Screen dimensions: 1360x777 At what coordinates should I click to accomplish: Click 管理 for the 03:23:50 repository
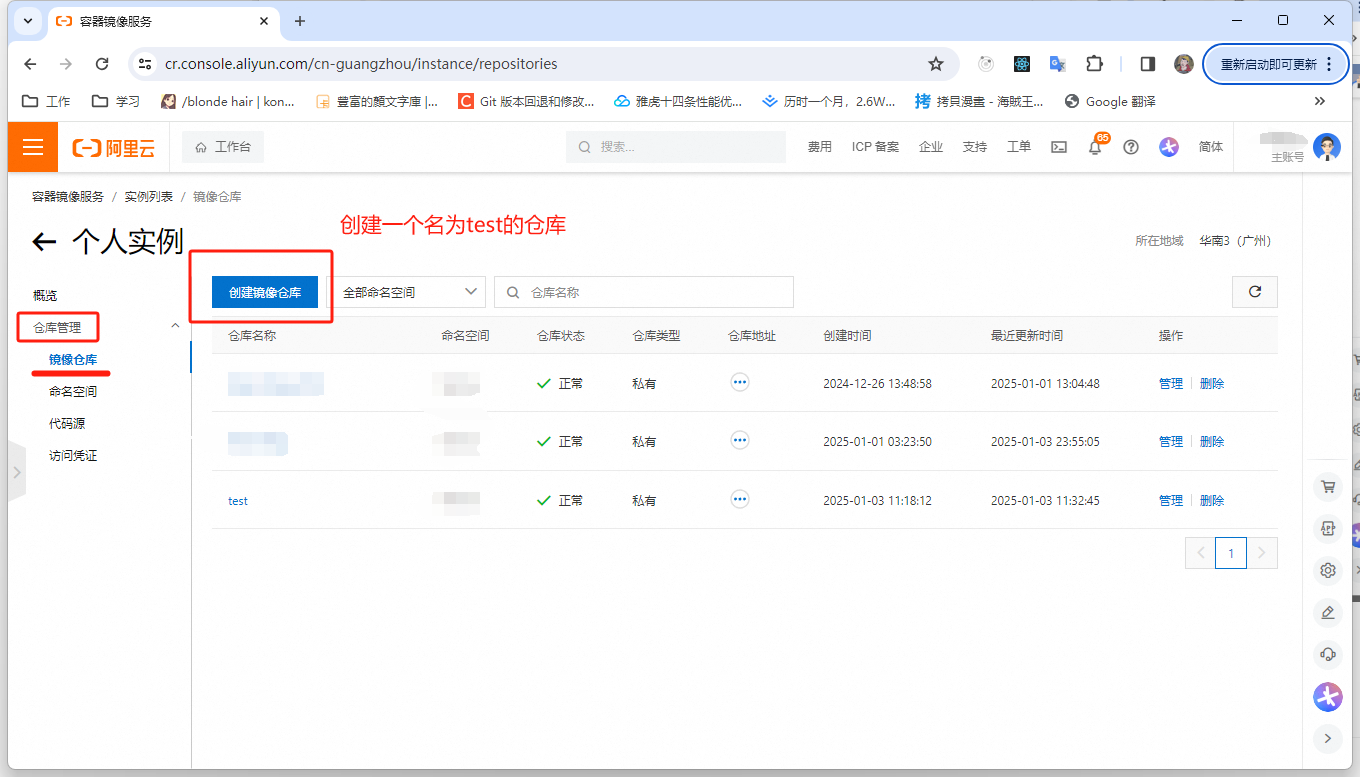tap(1171, 441)
